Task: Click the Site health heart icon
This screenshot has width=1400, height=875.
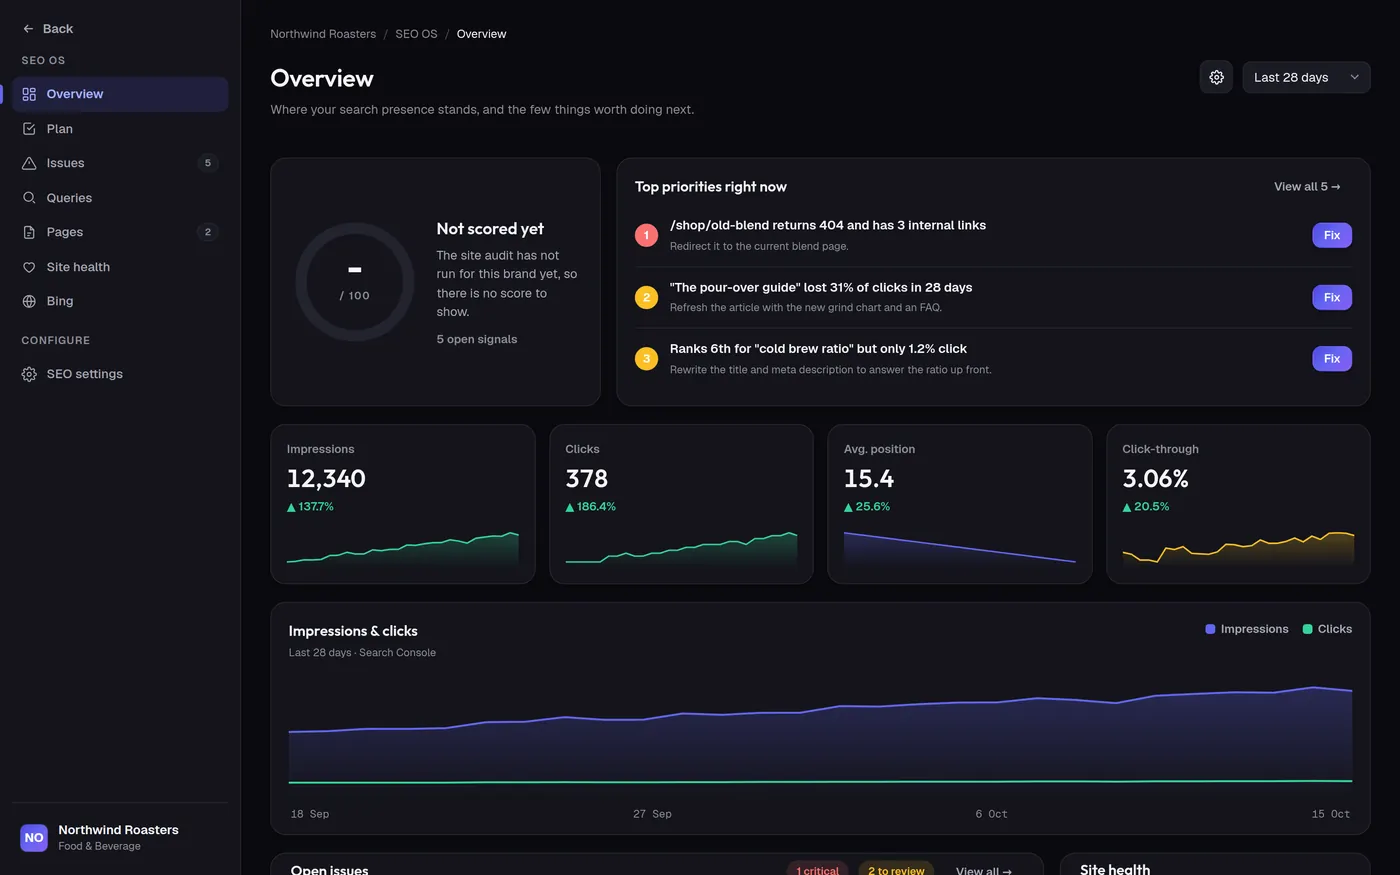Action: [x=29, y=267]
